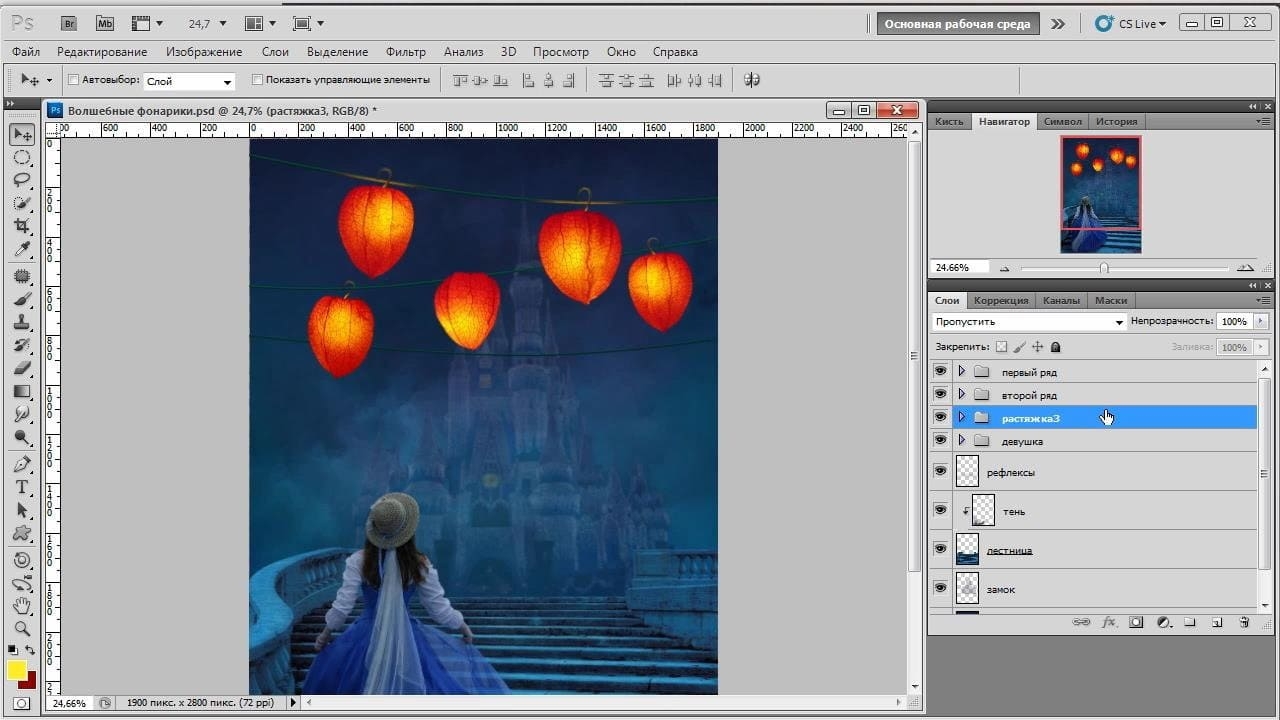Viewport: 1280px width, 720px height.
Task: Select the Zoom tool in toolbox
Action: (x=22, y=629)
